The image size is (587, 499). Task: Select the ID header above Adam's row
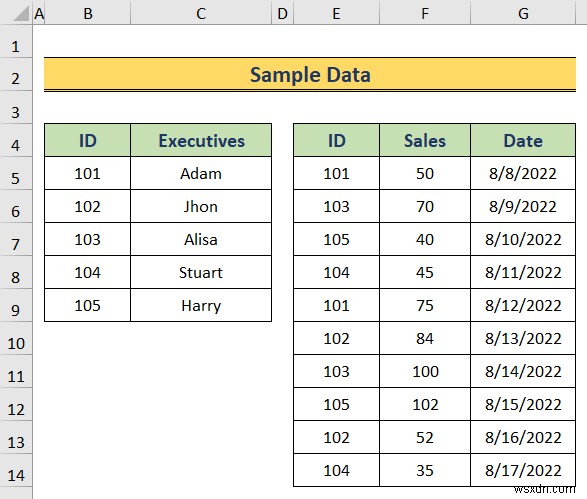[x=88, y=140]
